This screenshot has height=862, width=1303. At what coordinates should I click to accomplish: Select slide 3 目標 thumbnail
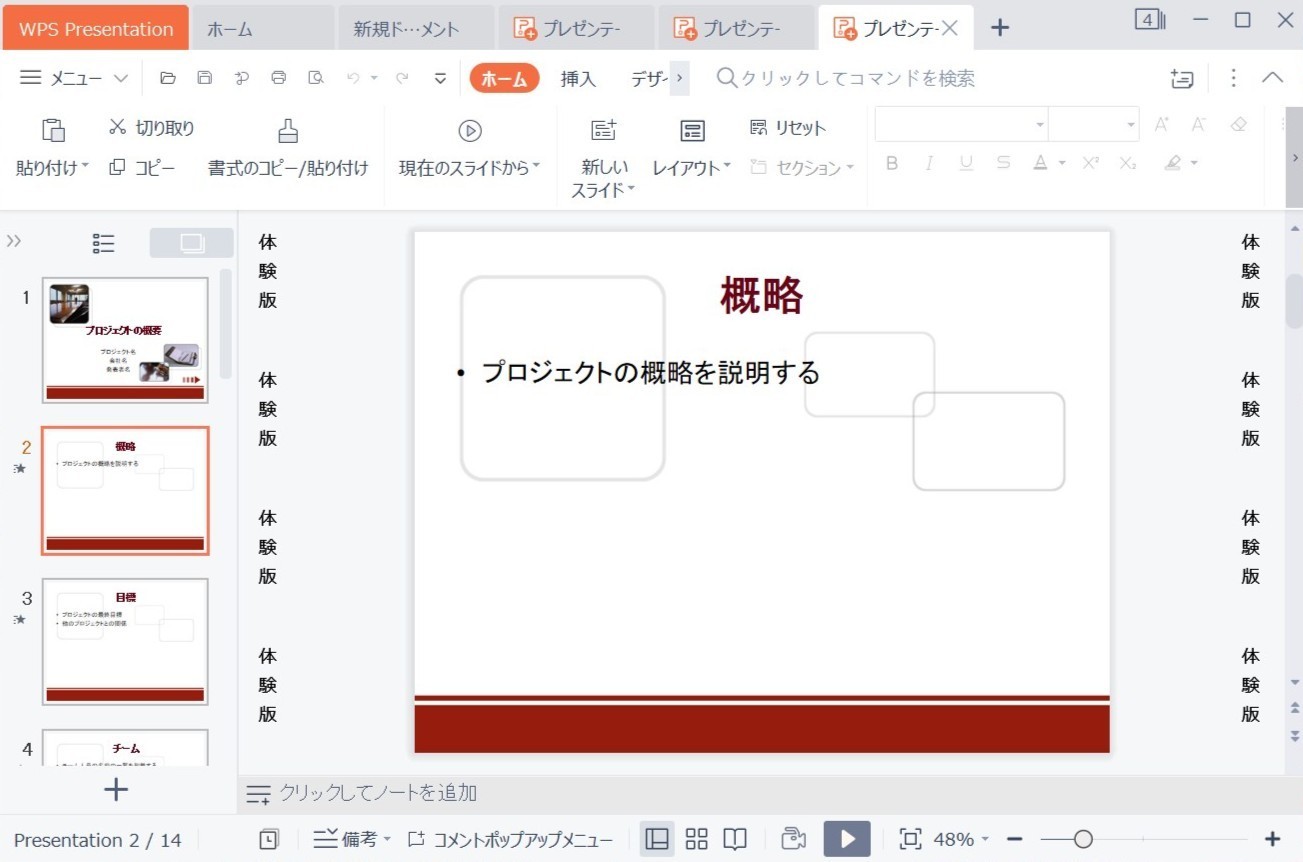click(x=125, y=641)
